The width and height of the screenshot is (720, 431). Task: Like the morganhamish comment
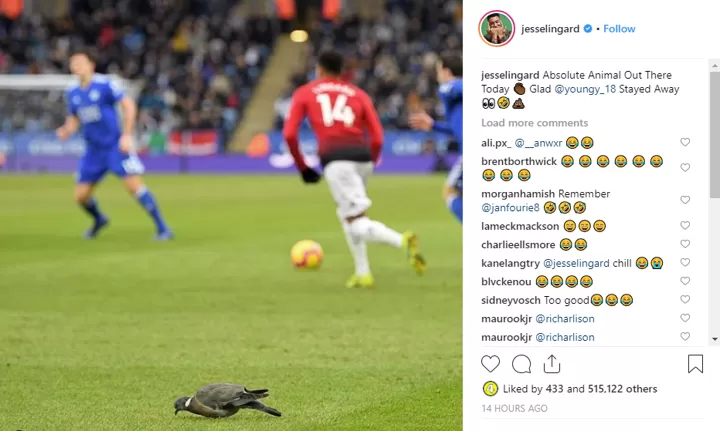[x=685, y=200]
